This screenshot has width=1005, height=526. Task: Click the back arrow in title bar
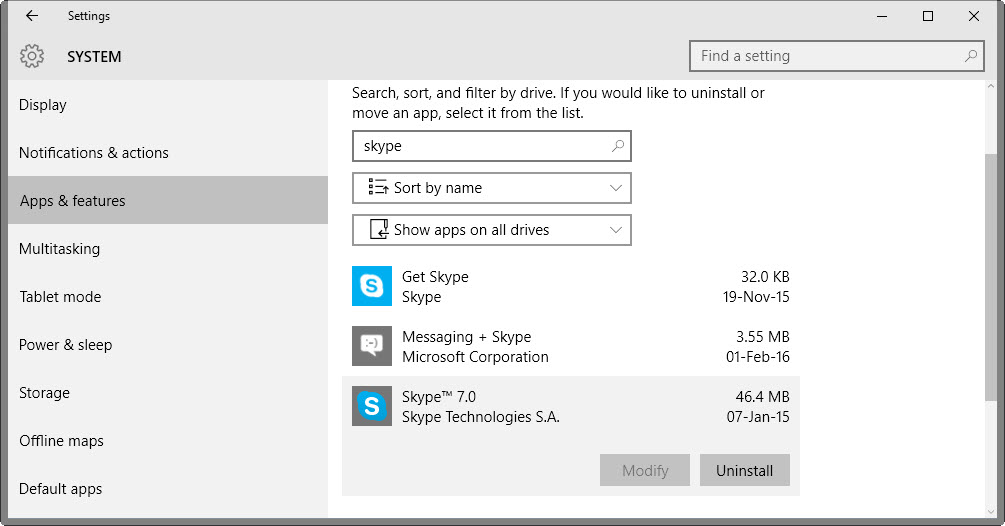click(x=32, y=16)
